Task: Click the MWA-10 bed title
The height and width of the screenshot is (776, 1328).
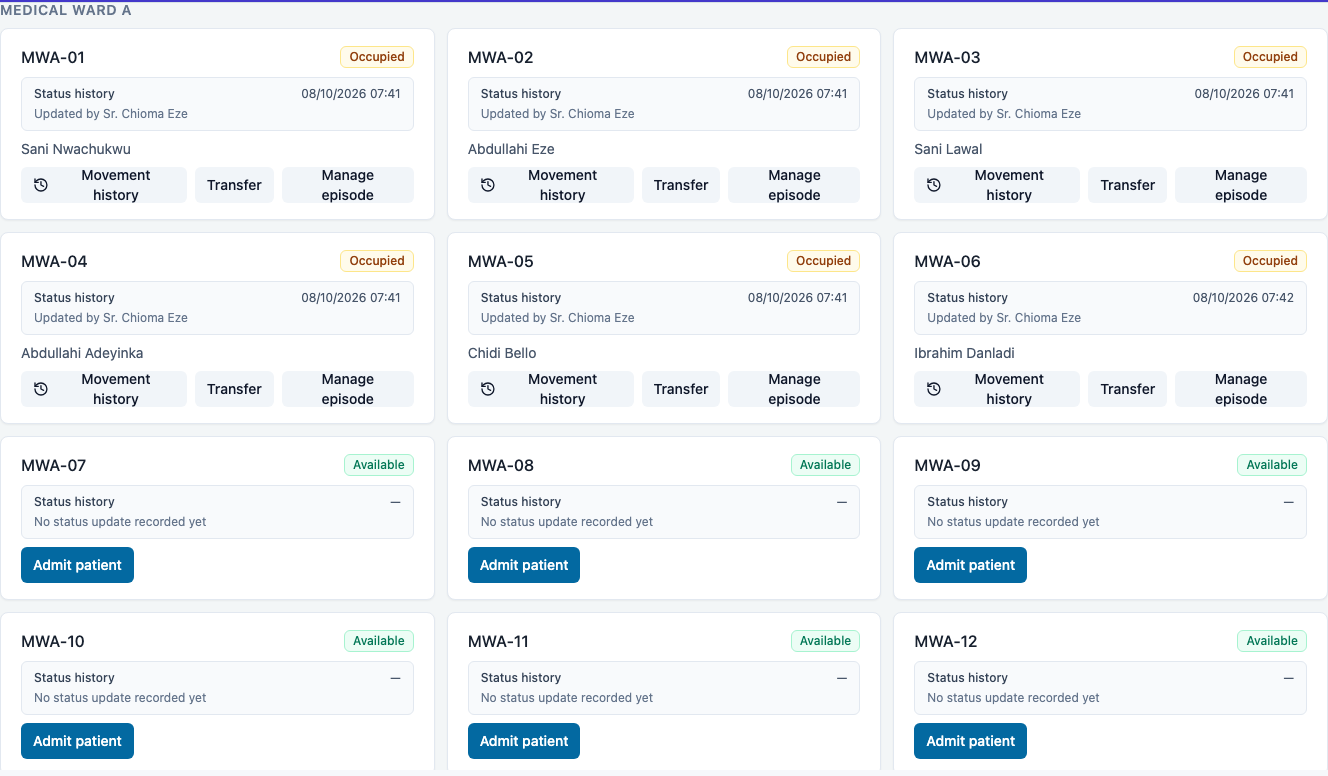Action: [53, 641]
